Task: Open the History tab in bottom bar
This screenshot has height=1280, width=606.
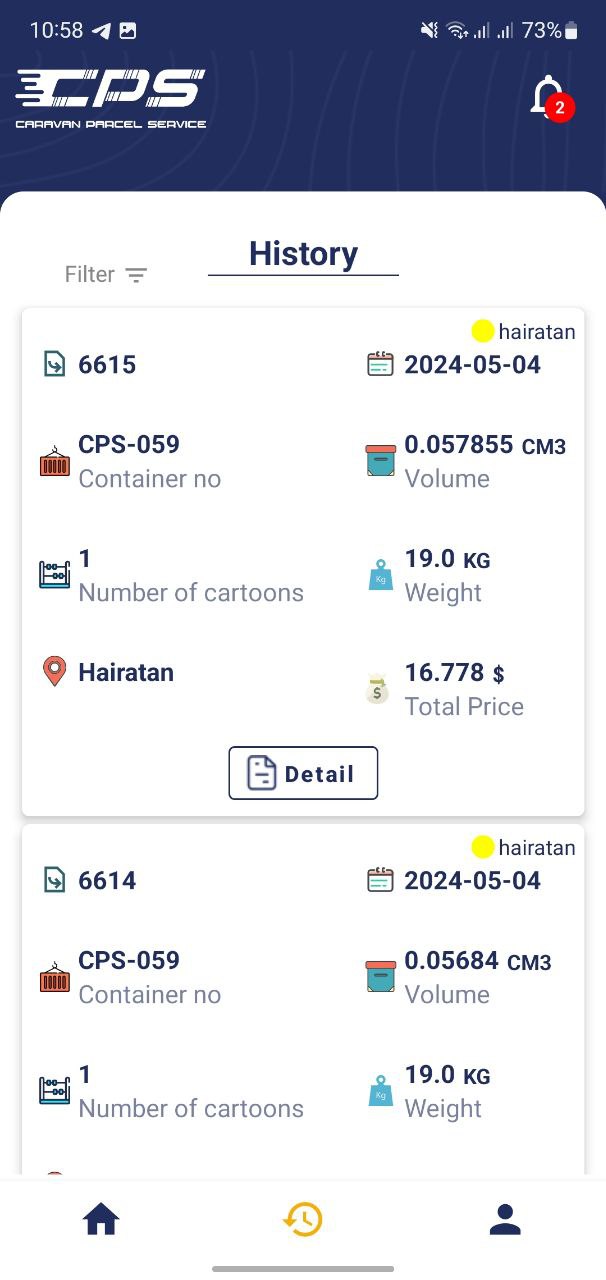Action: pos(303,1219)
